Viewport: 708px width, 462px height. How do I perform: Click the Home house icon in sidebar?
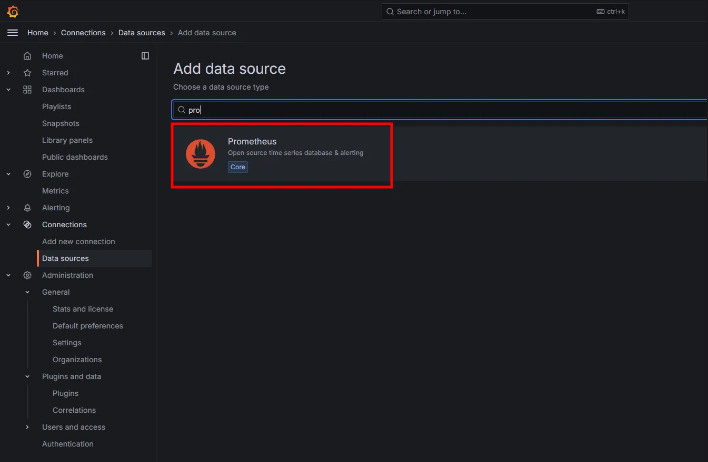point(27,56)
